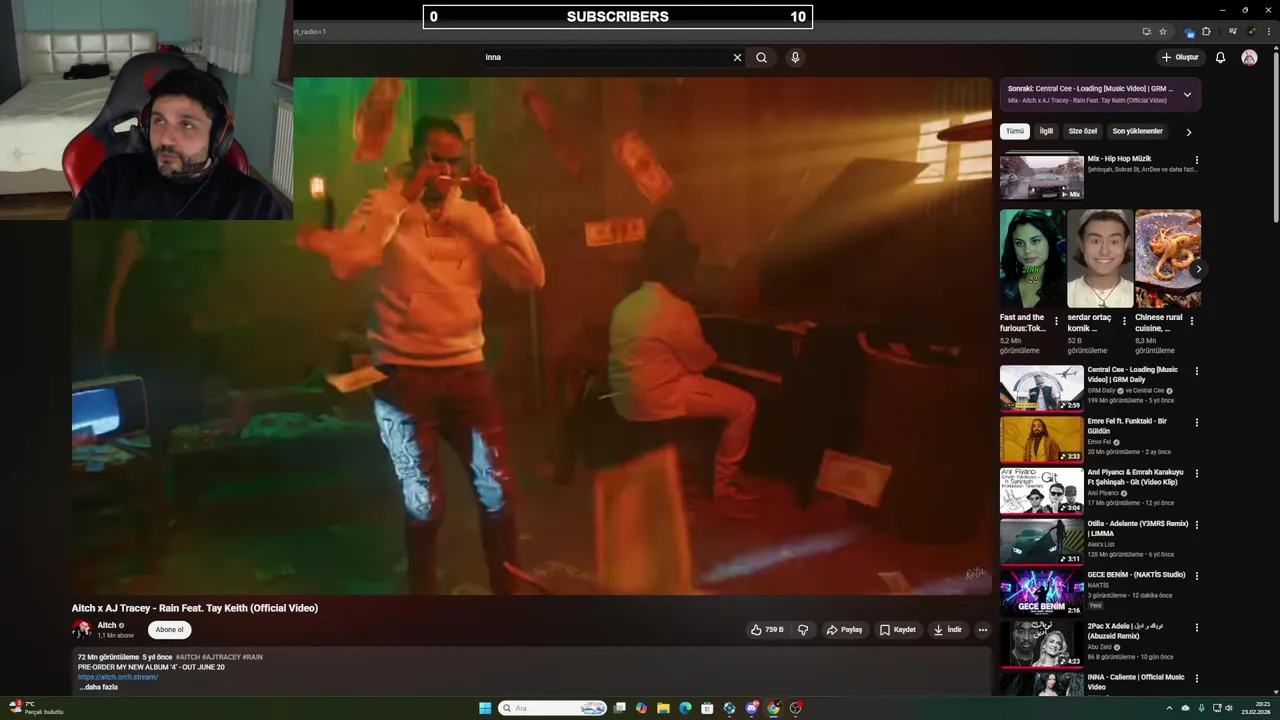Open options menu for Otilia - Adelante remix
This screenshot has width=1280, height=720.
[1196, 524]
